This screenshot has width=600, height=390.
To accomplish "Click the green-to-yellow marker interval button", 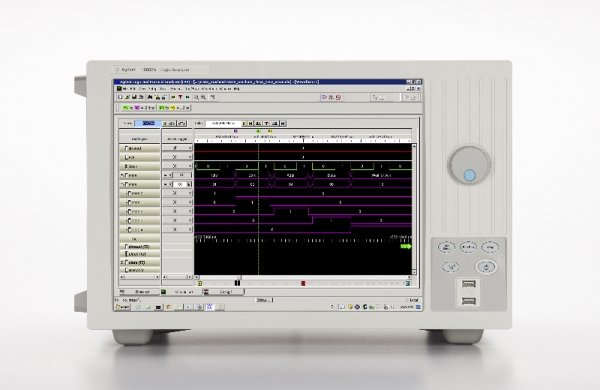I will (174, 108).
